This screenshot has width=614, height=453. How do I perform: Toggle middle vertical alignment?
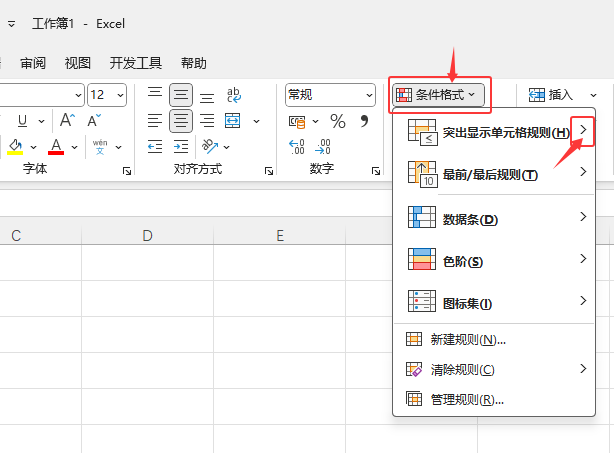[x=181, y=95]
